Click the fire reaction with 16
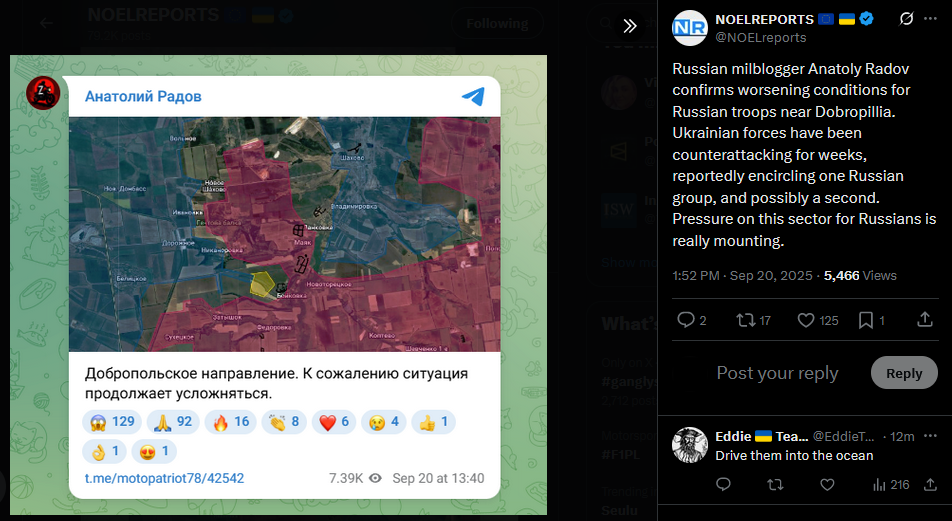Viewport: 952px width, 521px height. [x=231, y=422]
